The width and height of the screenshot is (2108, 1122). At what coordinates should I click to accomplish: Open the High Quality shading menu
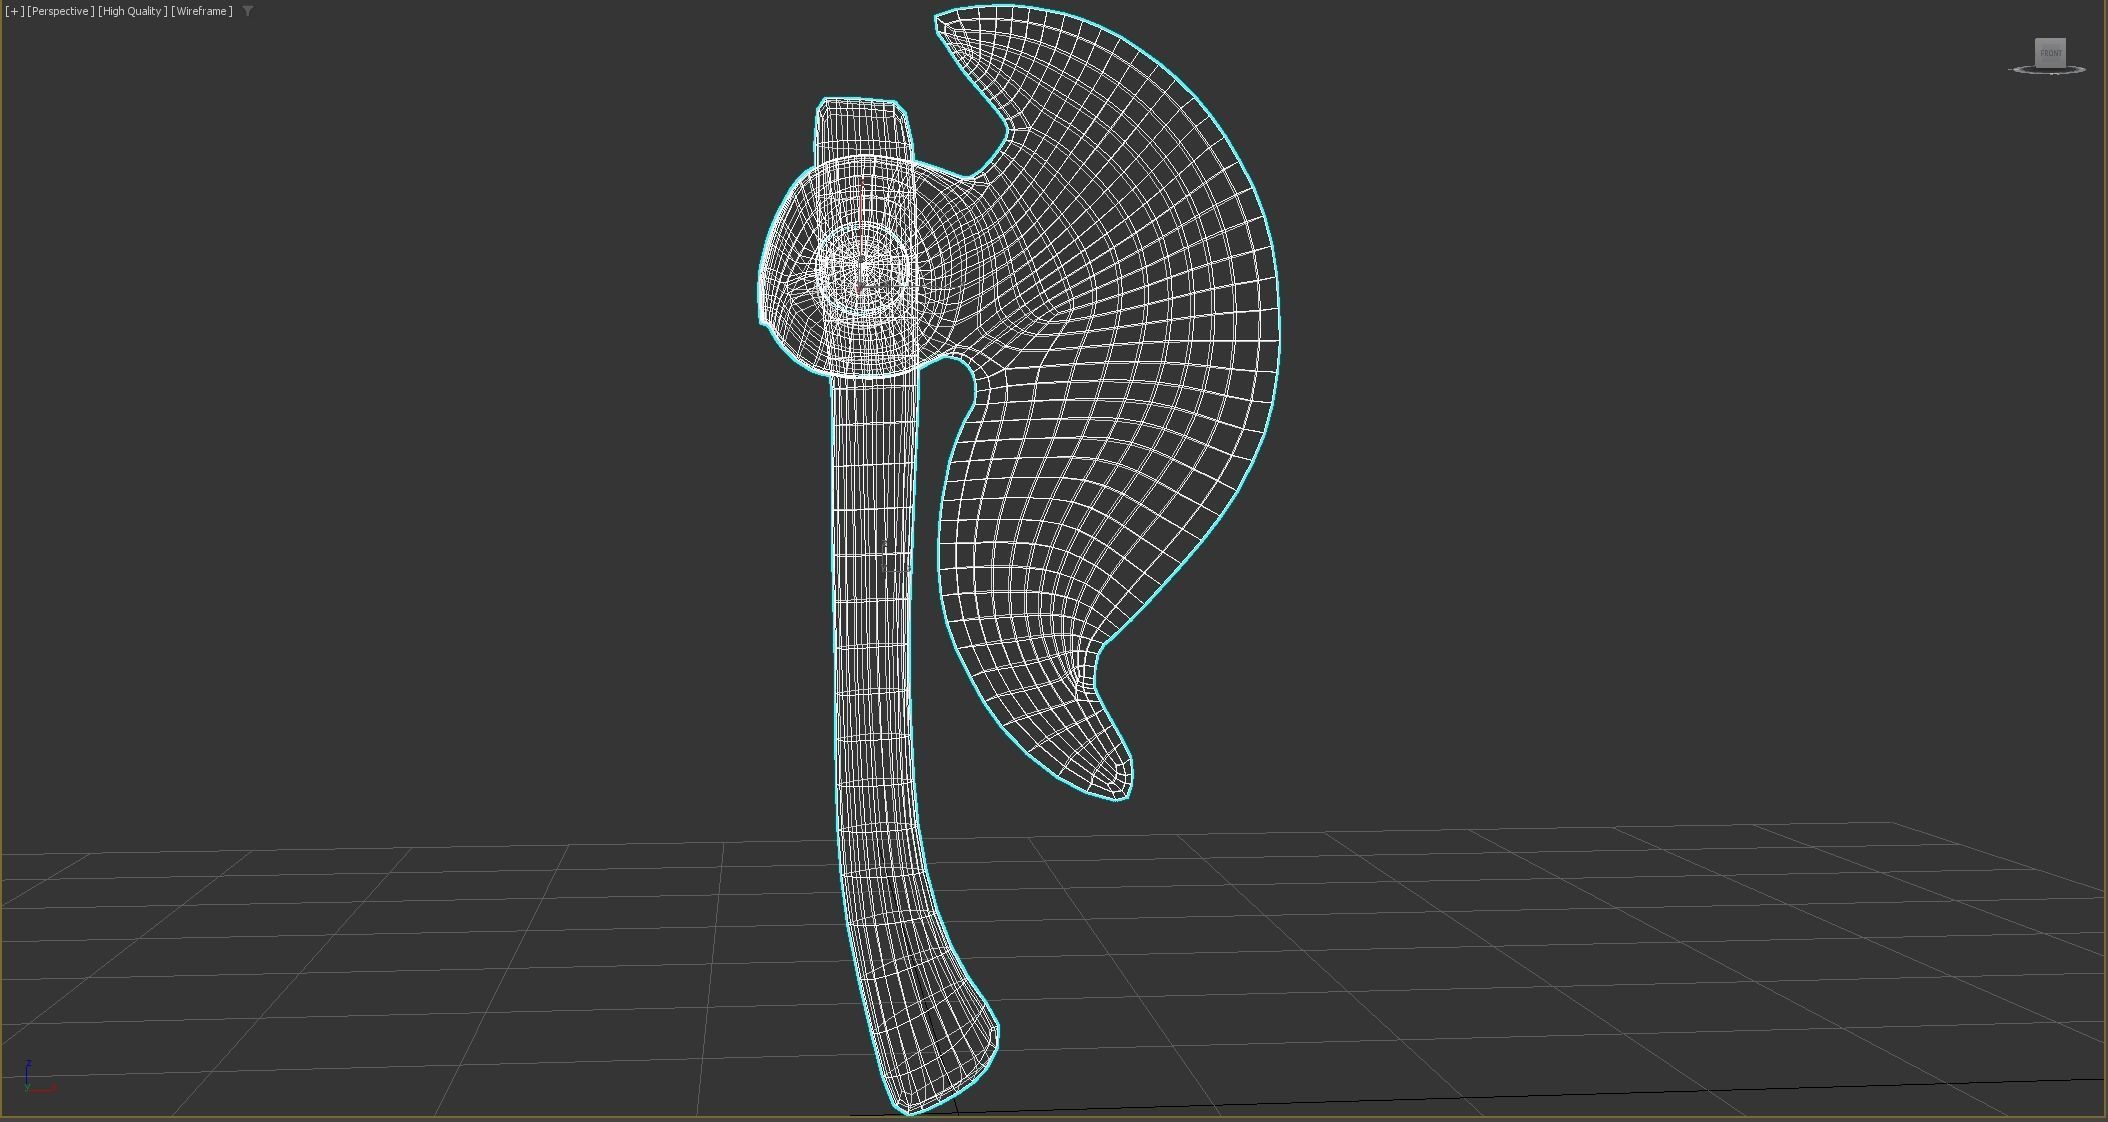click(133, 11)
